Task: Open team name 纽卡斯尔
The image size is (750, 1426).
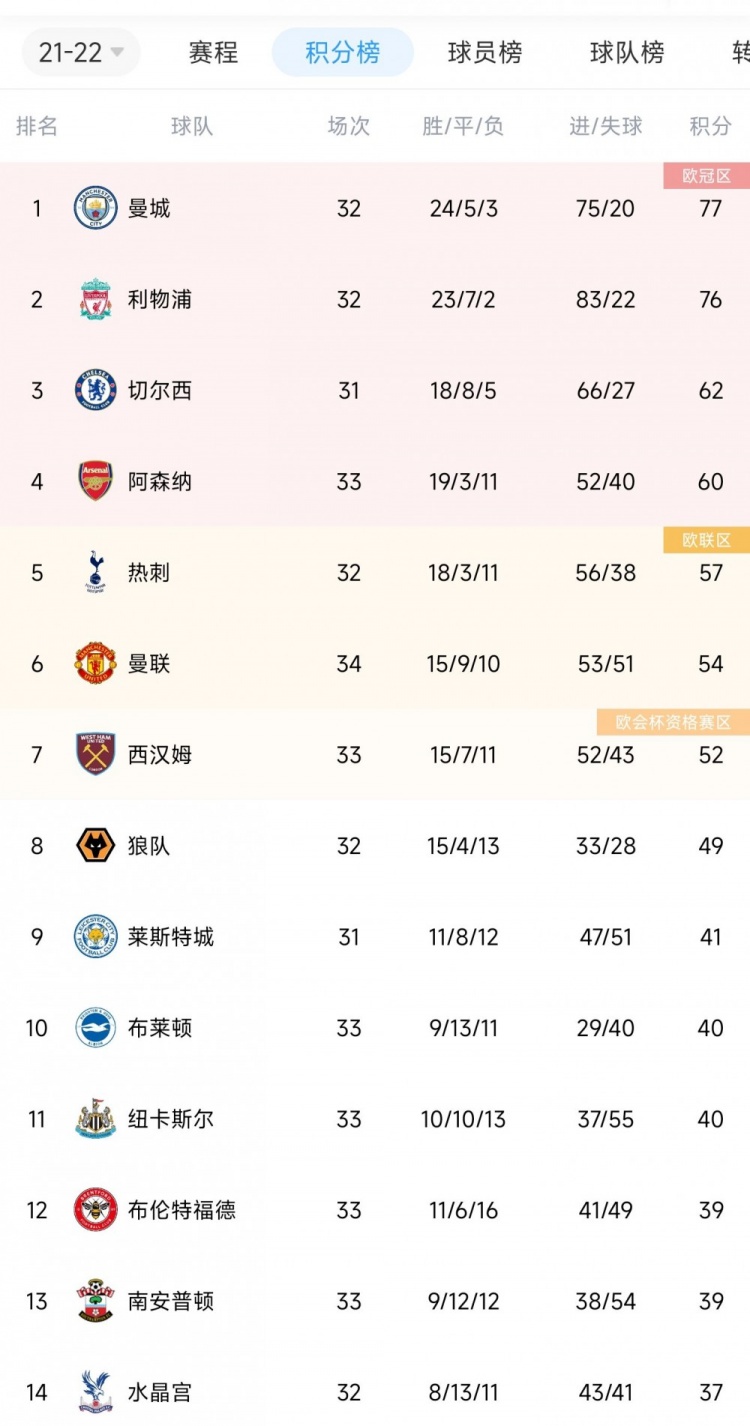Action: (171, 1119)
